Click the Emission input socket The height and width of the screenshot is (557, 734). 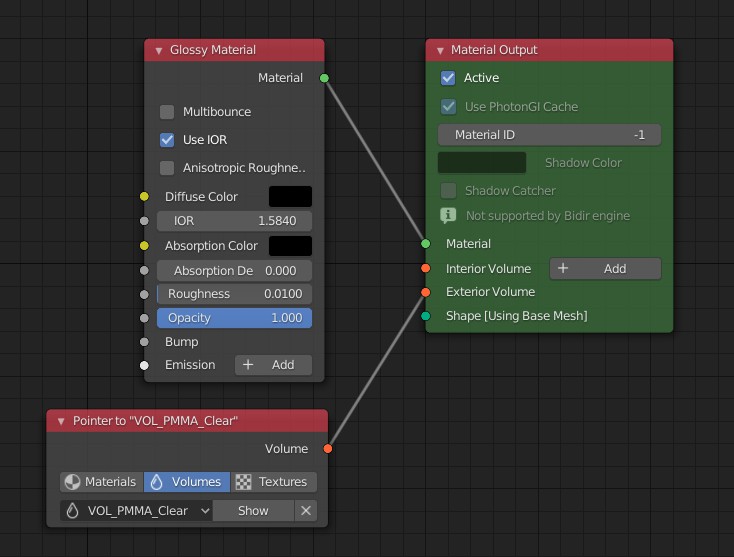click(x=144, y=365)
